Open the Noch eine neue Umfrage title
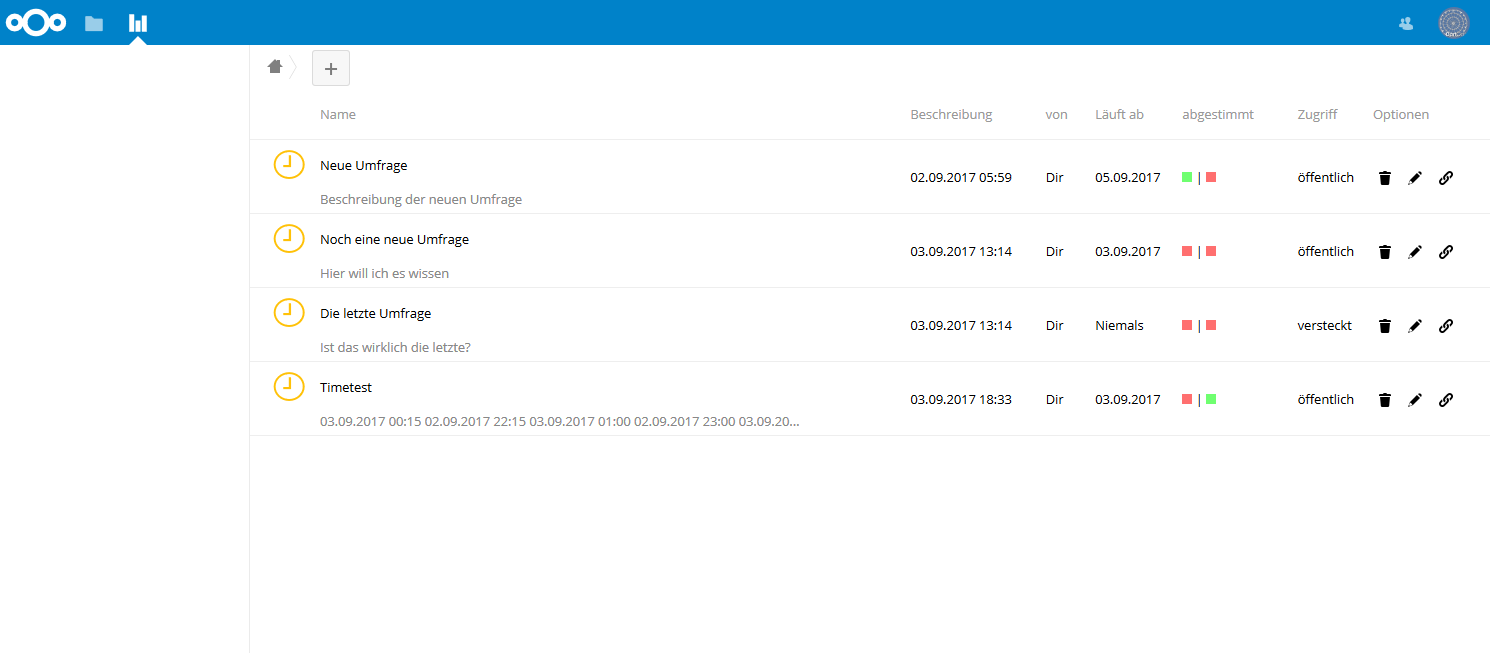The image size is (1490, 653). [395, 240]
